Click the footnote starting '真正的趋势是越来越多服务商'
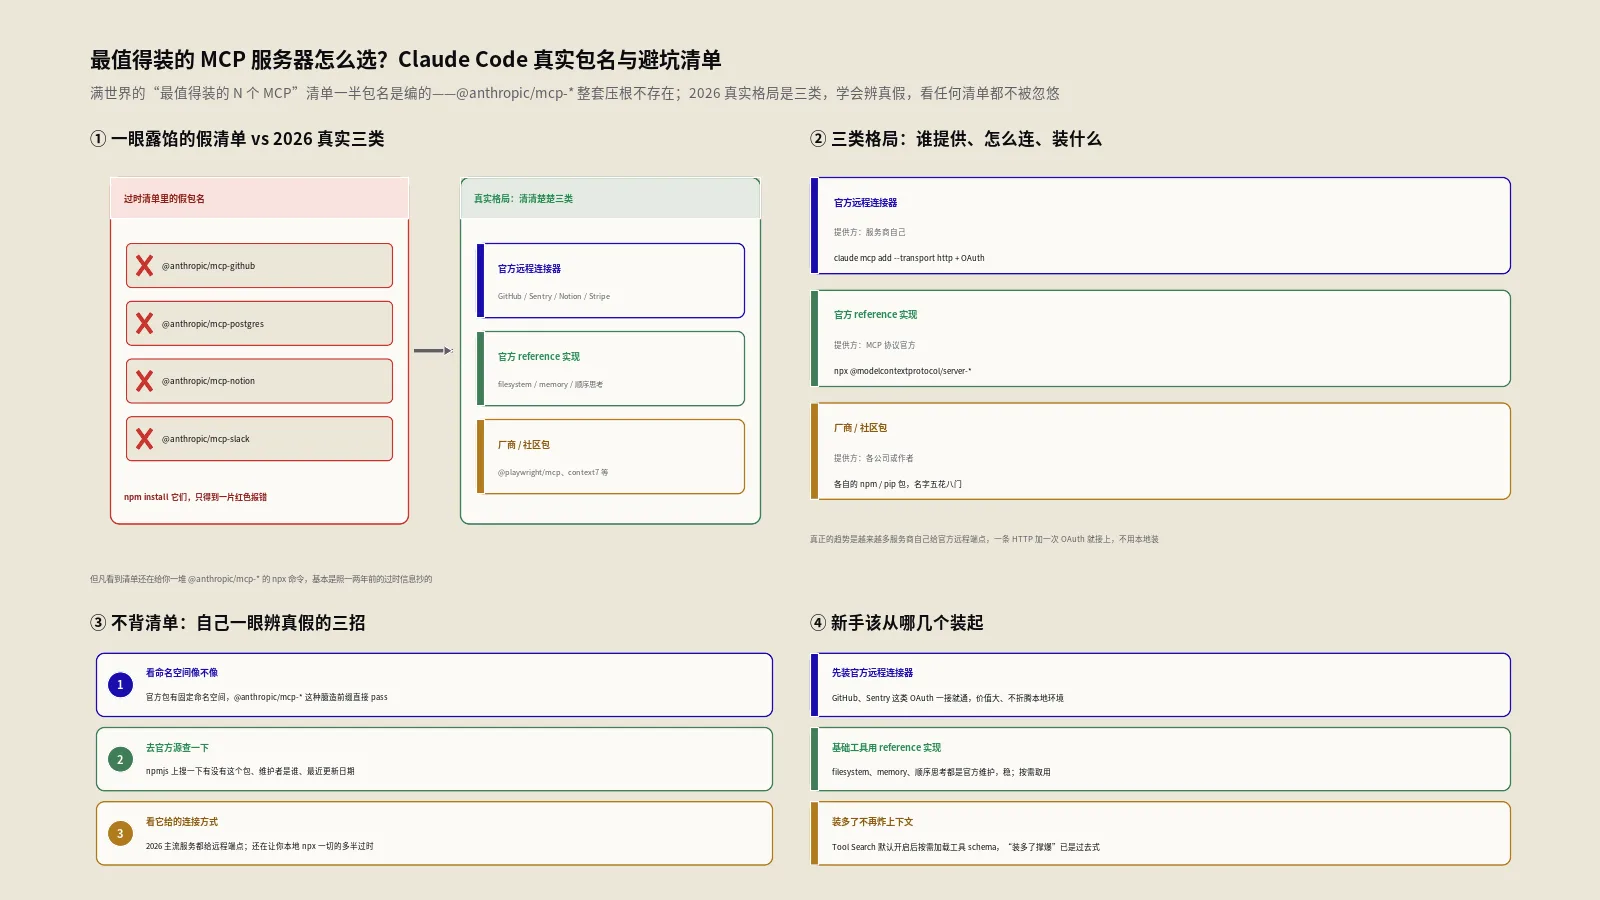Image resolution: width=1600 pixels, height=900 pixels. 984,539
